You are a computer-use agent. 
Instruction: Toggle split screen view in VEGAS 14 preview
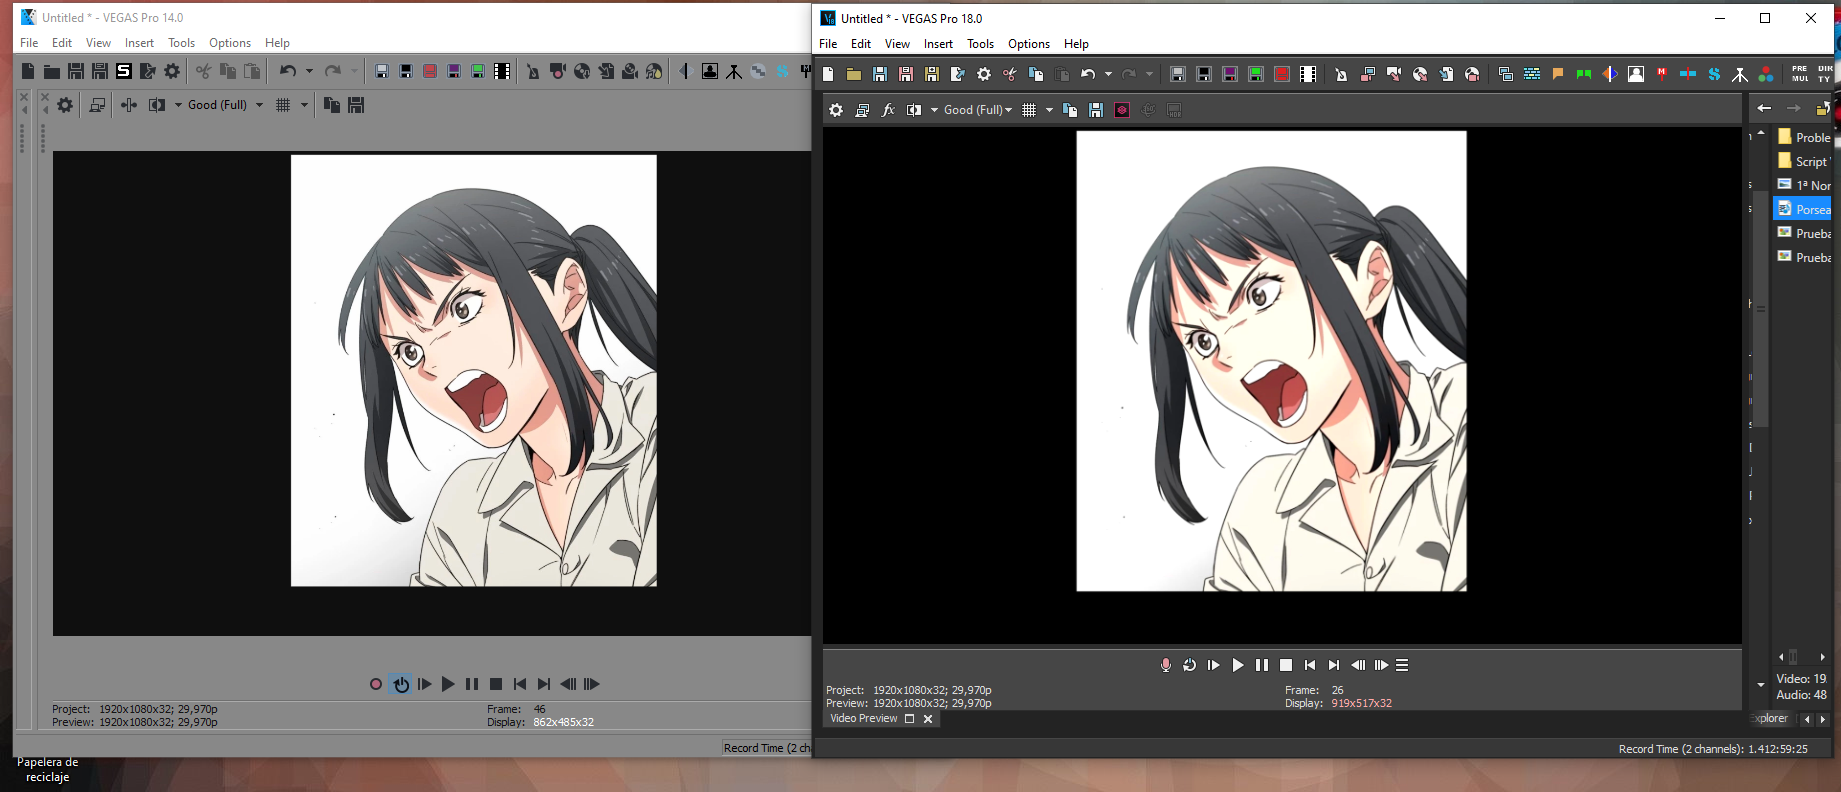pyautogui.click(x=157, y=105)
